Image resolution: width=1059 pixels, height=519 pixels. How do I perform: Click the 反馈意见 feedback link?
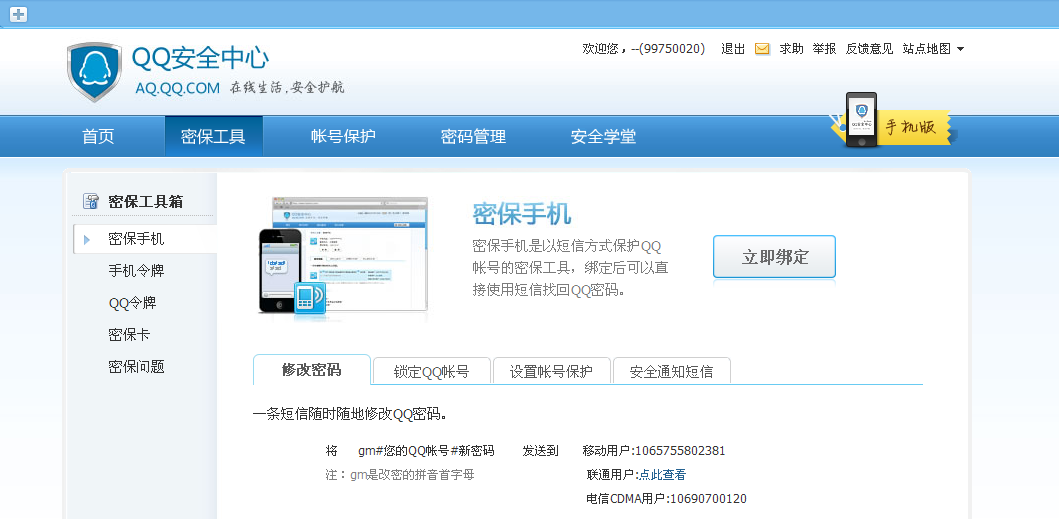coord(869,49)
